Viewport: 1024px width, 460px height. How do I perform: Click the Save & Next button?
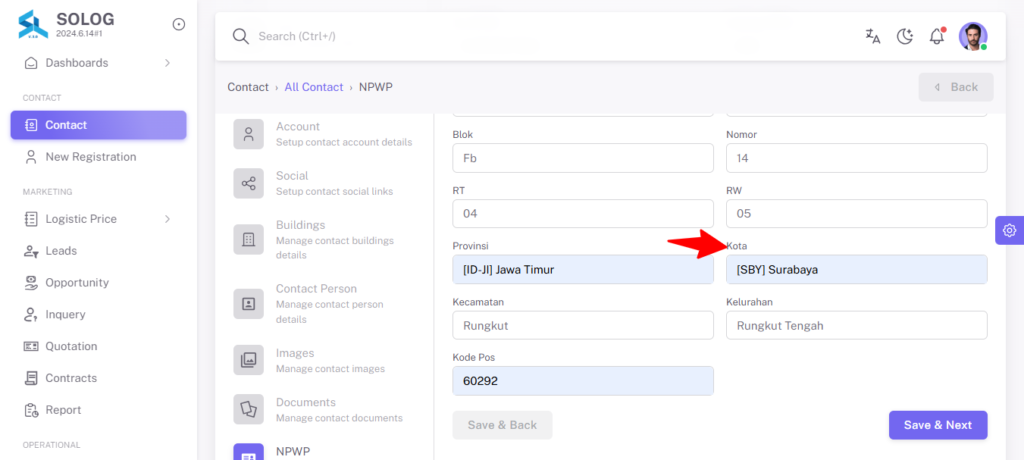pos(938,425)
